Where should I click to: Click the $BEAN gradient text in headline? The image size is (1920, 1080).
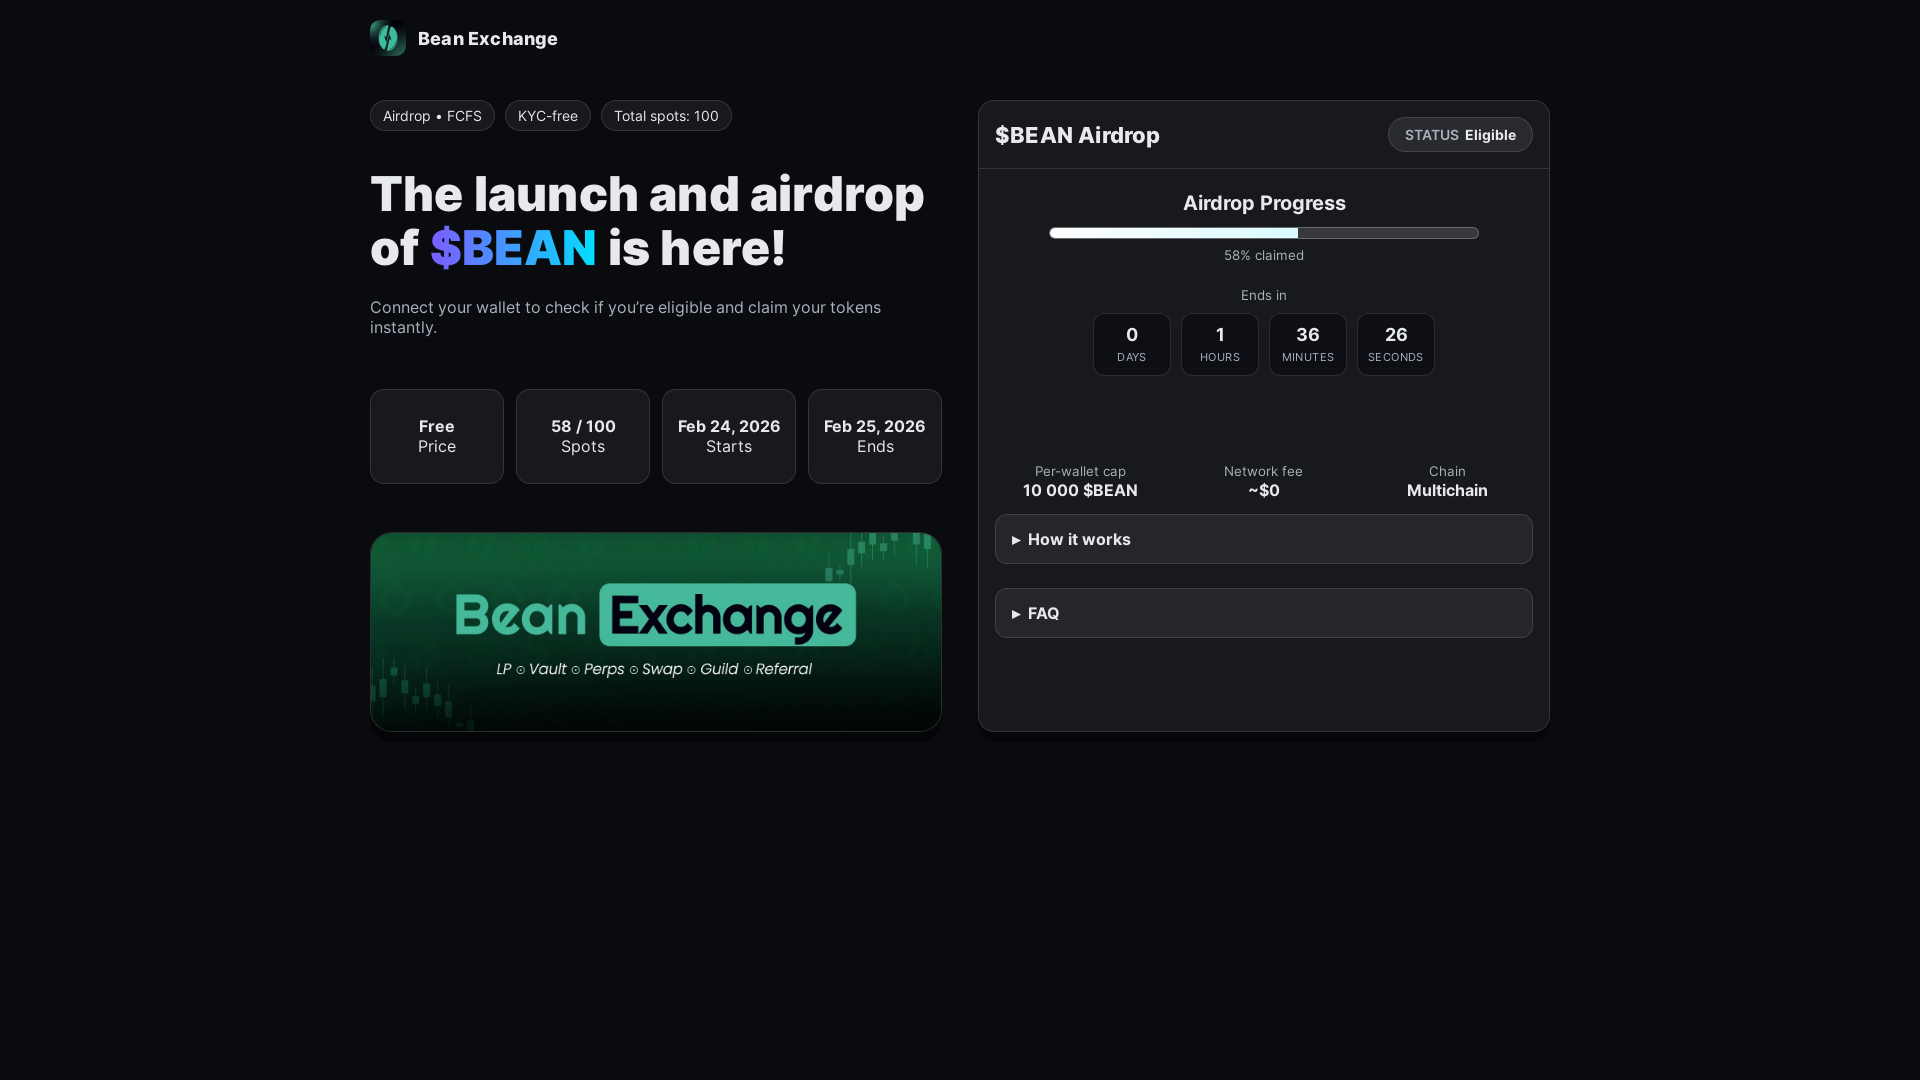pos(513,247)
